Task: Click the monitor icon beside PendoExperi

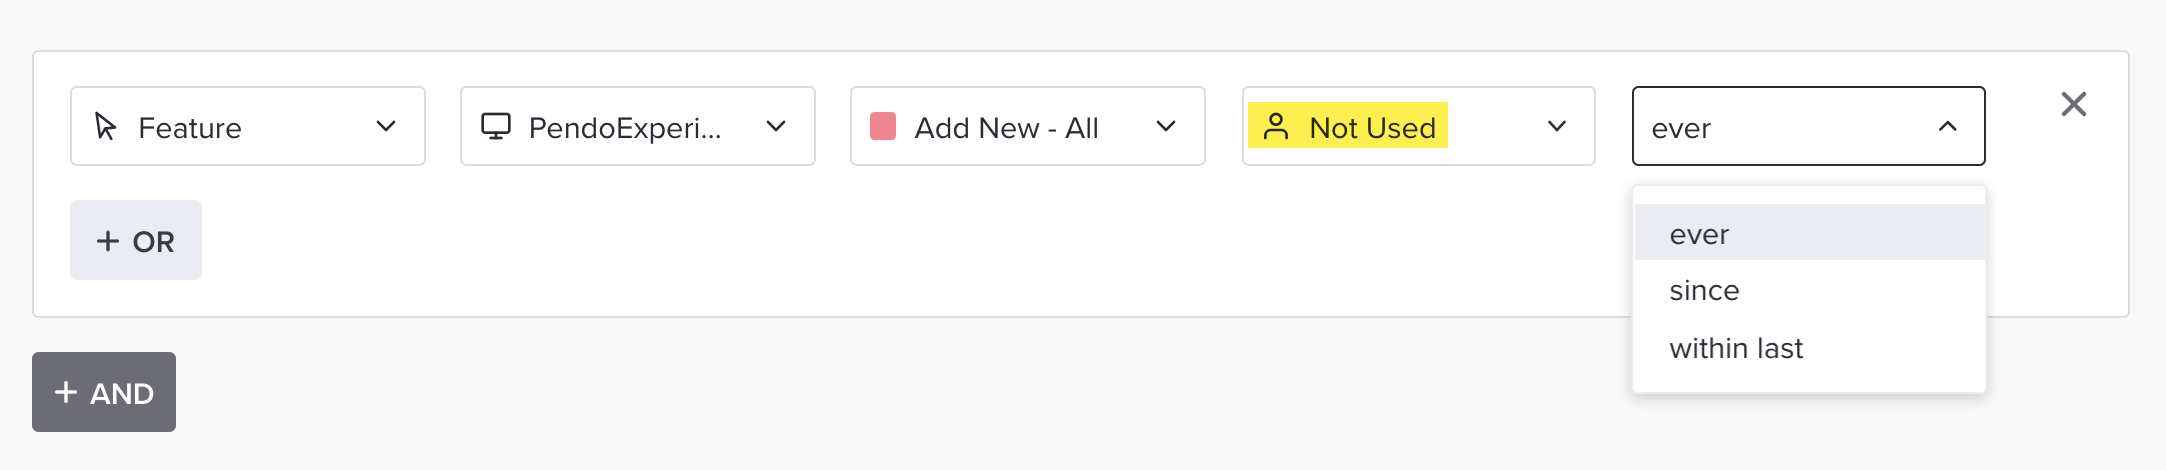Action: point(496,126)
